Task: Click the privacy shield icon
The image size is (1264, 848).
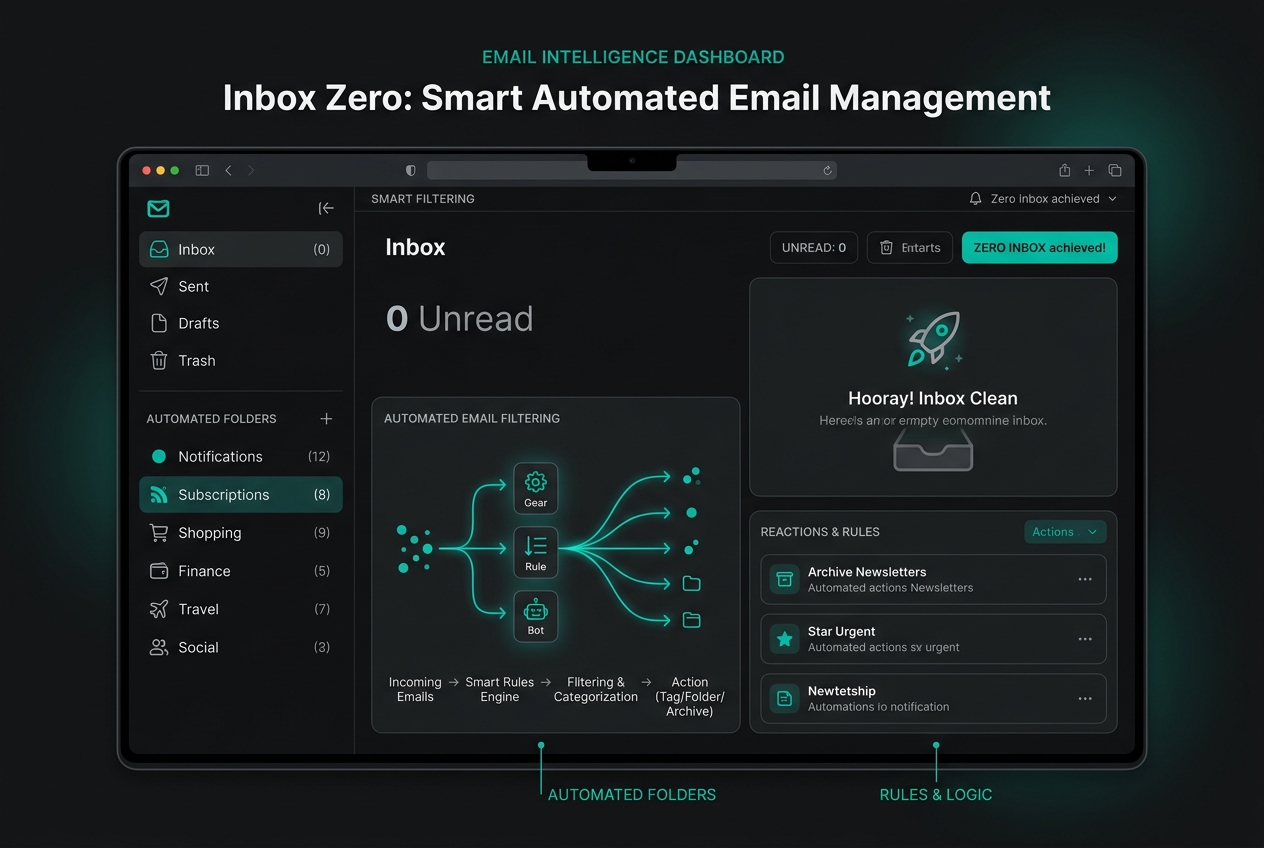Action: click(410, 170)
